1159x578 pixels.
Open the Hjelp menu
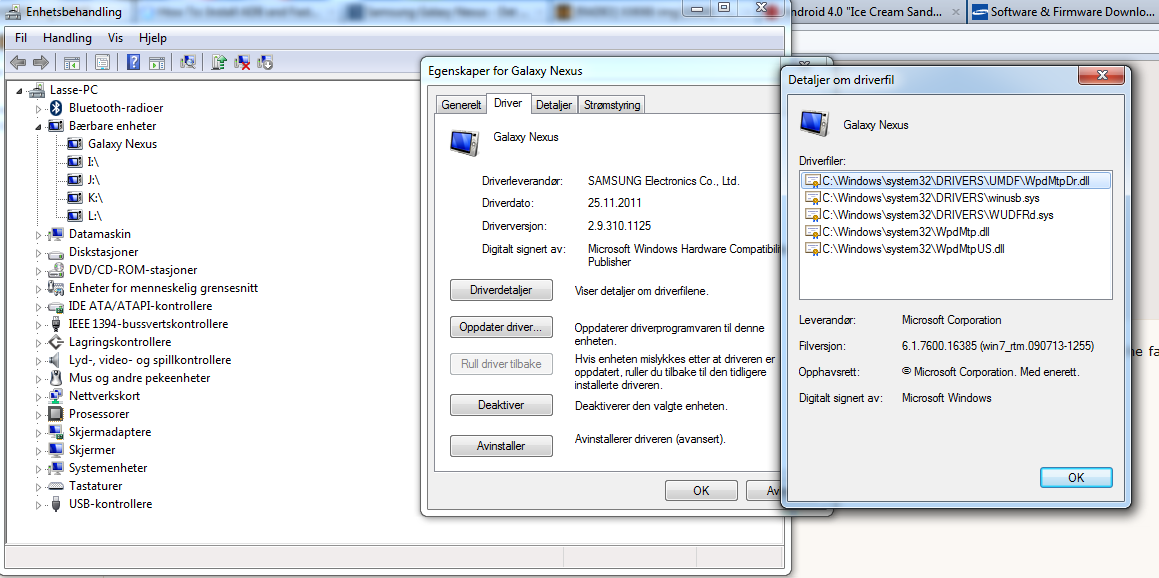click(153, 38)
